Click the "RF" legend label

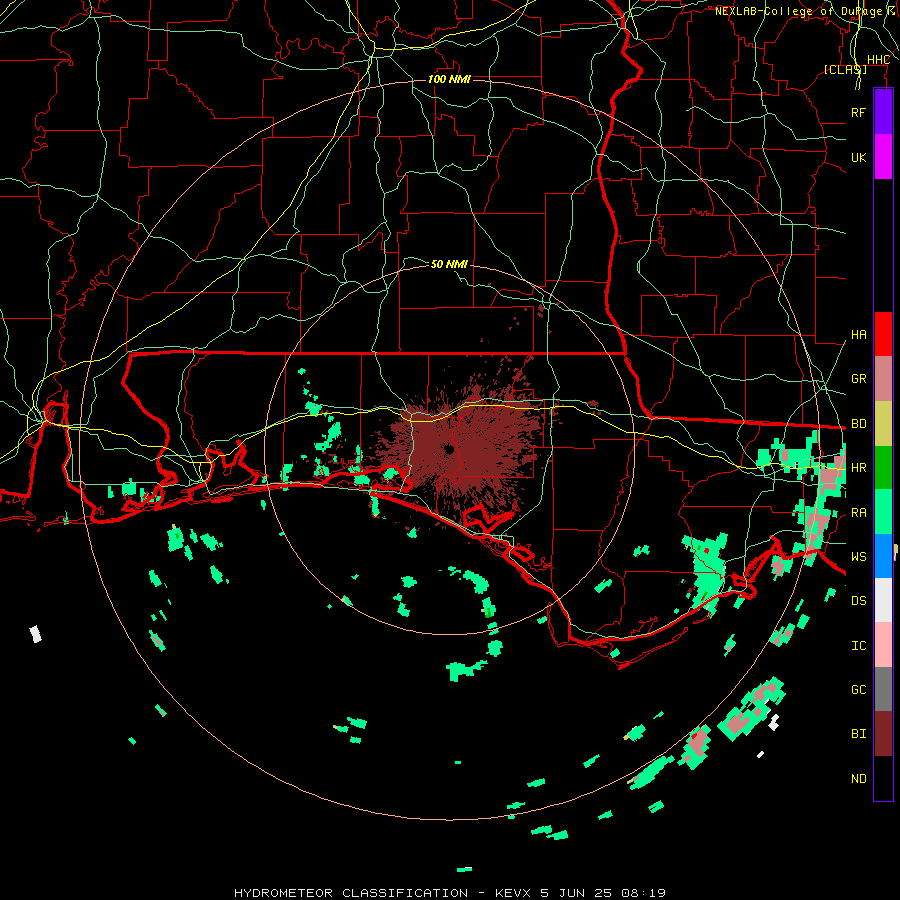(858, 112)
